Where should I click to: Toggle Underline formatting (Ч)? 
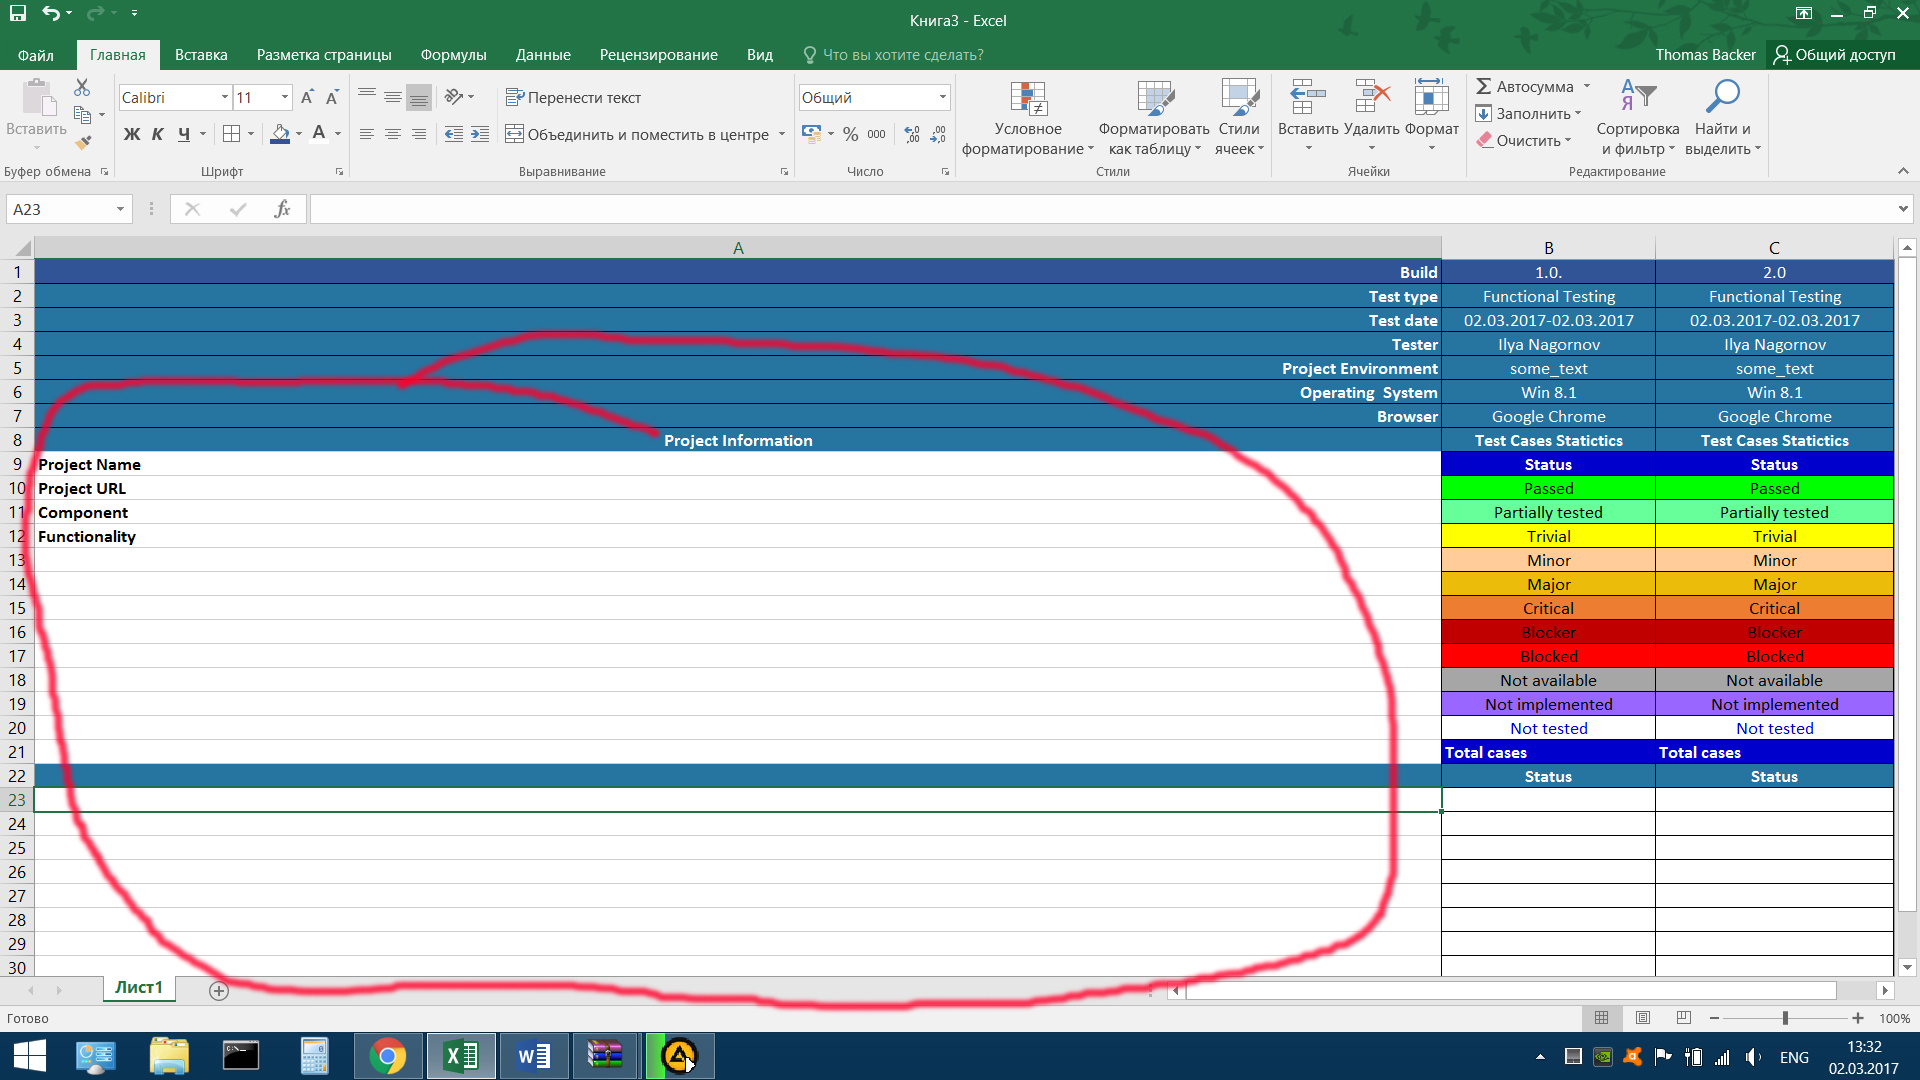click(x=184, y=134)
